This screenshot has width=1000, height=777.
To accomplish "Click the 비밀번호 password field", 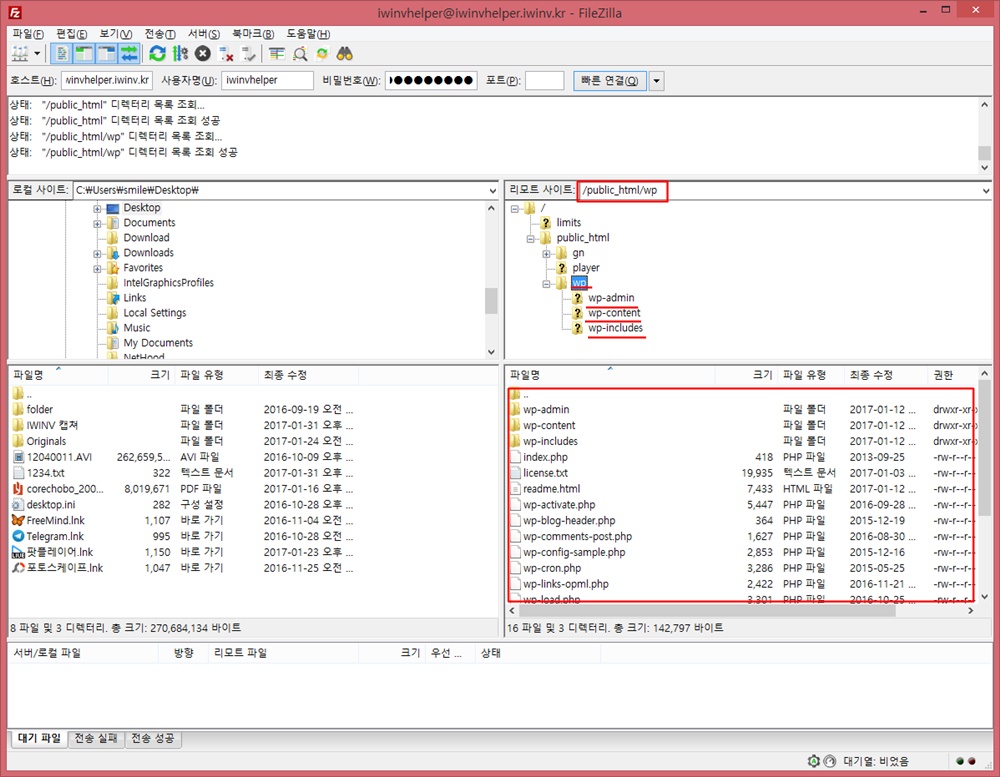I will [431, 80].
